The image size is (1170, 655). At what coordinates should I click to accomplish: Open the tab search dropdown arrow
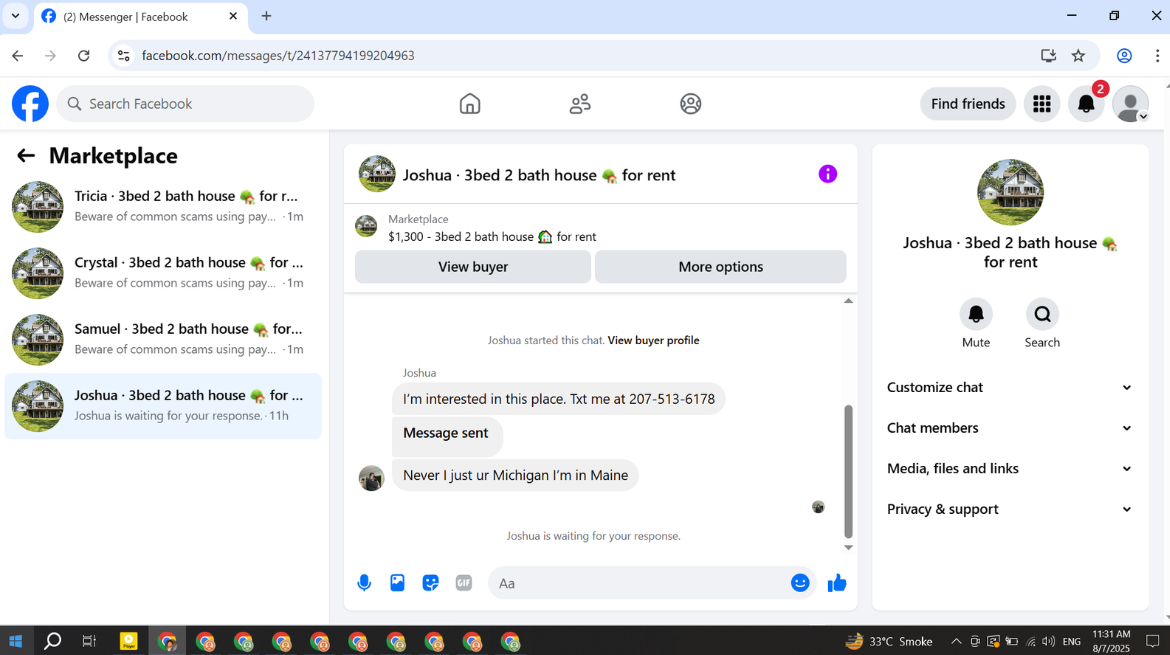[x=15, y=16]
